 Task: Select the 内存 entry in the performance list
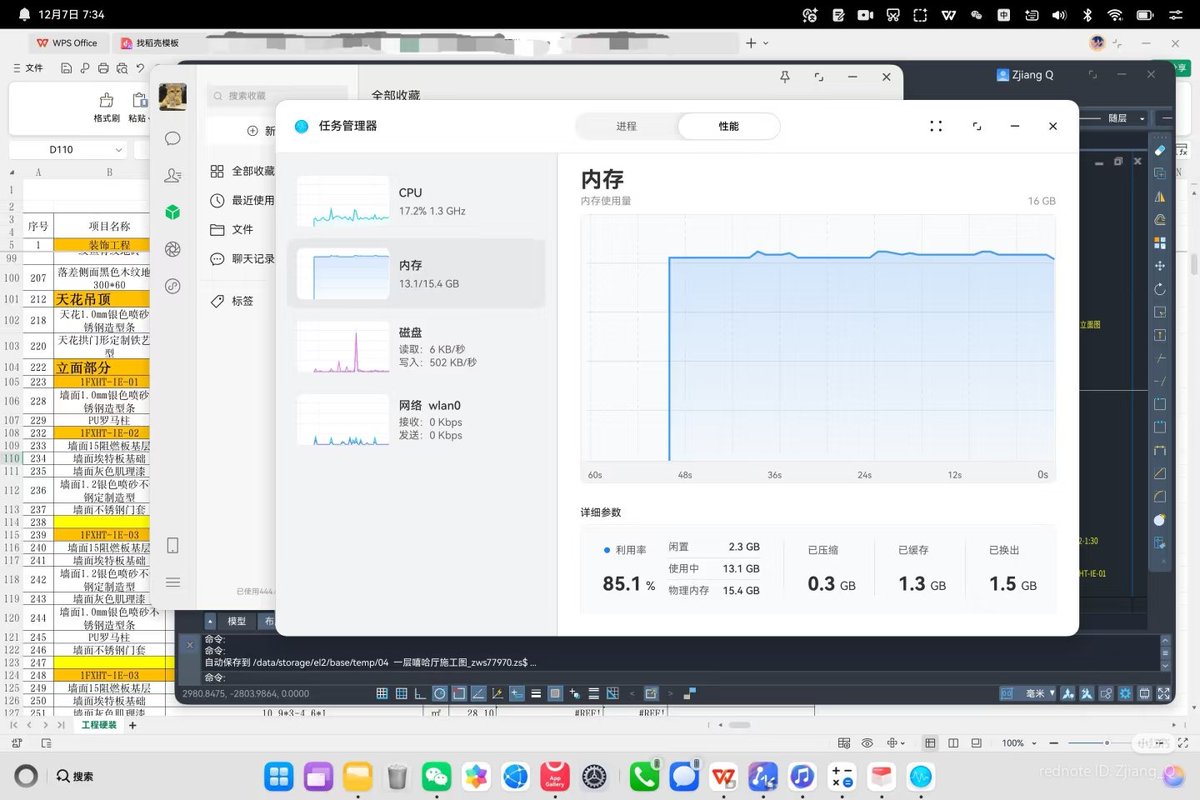pyautogui.click(x=416, y=273)
